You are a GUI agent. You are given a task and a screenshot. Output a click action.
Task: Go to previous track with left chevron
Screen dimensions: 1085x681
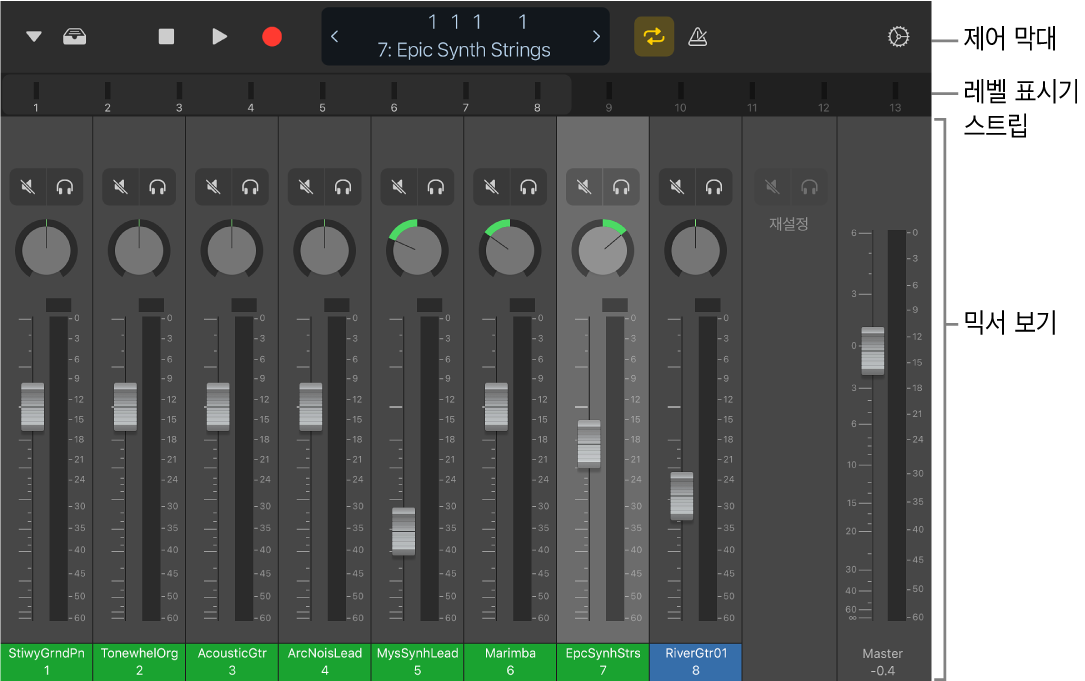click(335, 37)
